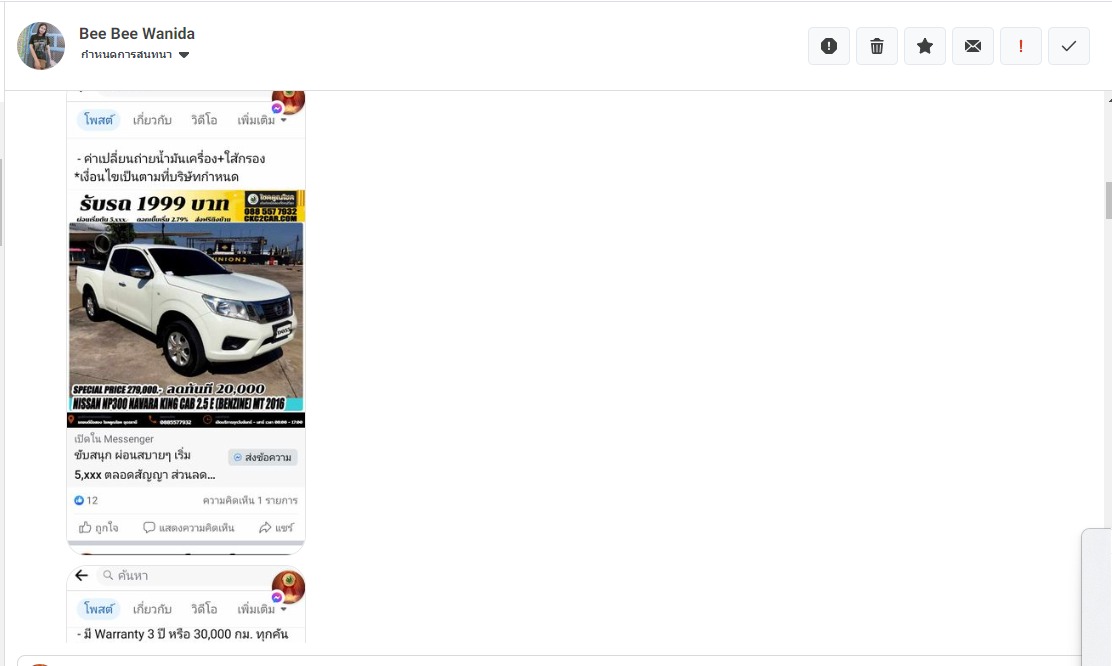
Task: Click the รับรถ 1999 บาท banner
Action: point(187,206)
